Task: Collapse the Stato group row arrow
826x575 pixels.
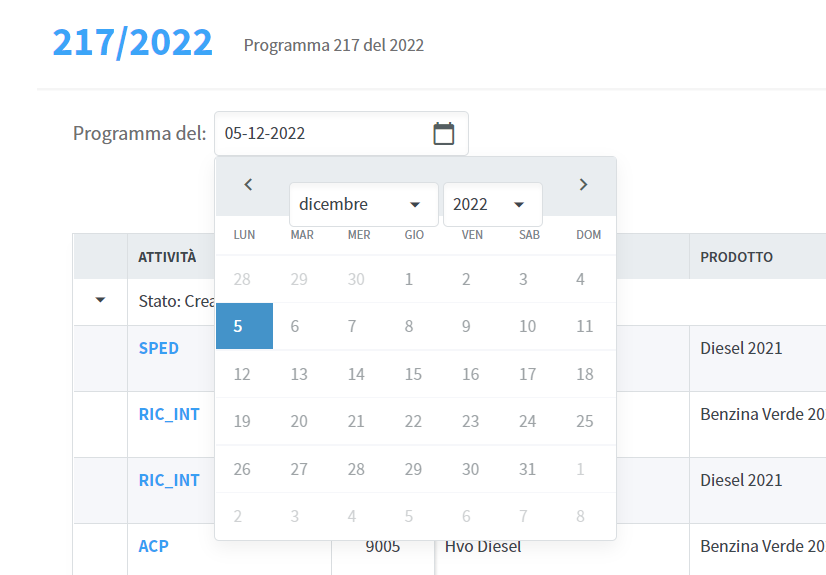Action: [x=100, y=300]
